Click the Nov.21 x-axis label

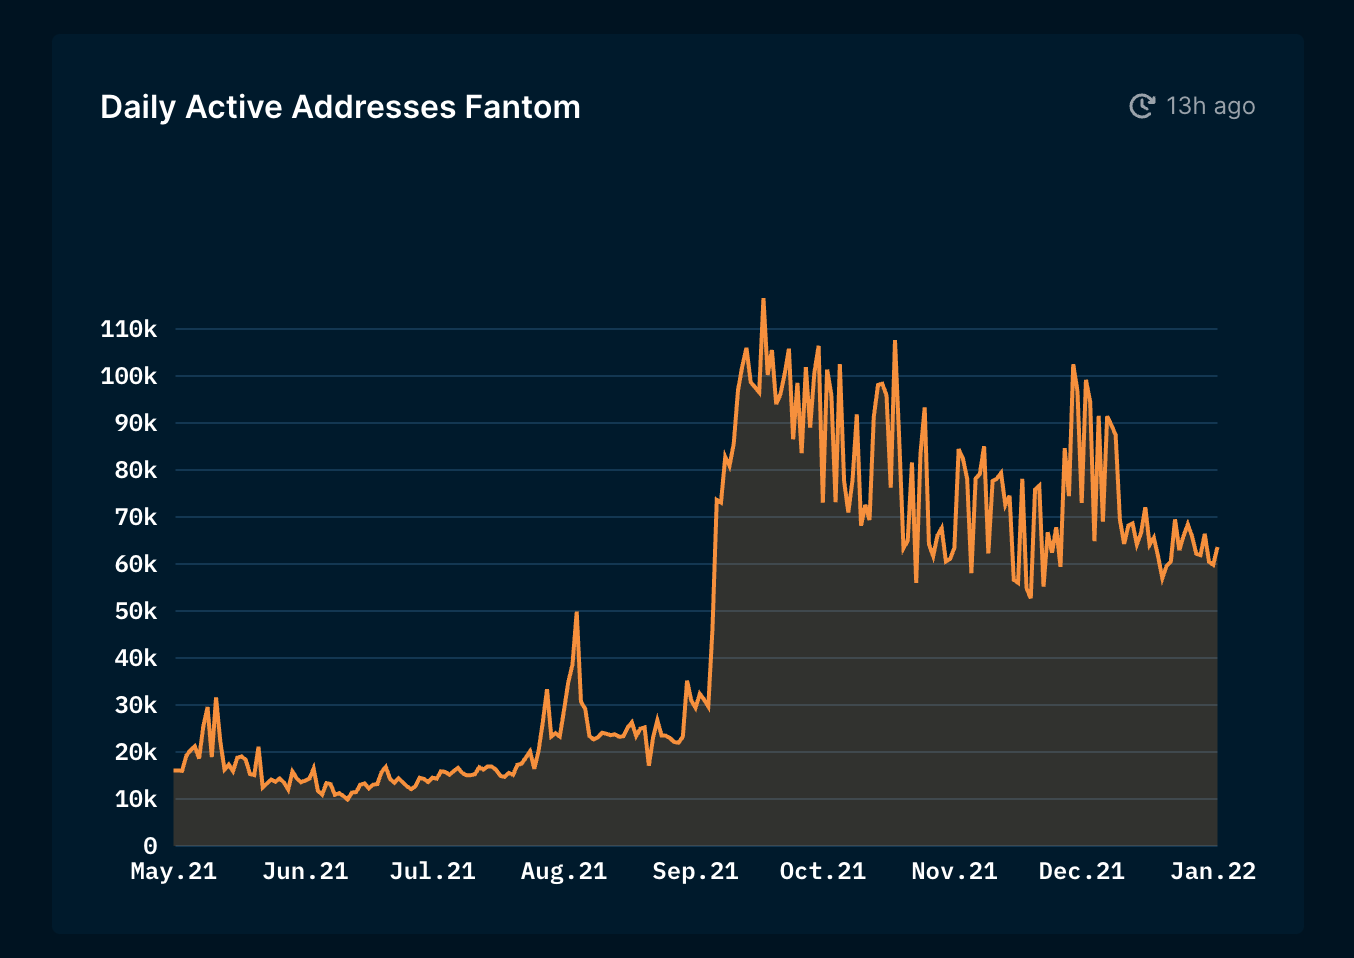point(954,872)
